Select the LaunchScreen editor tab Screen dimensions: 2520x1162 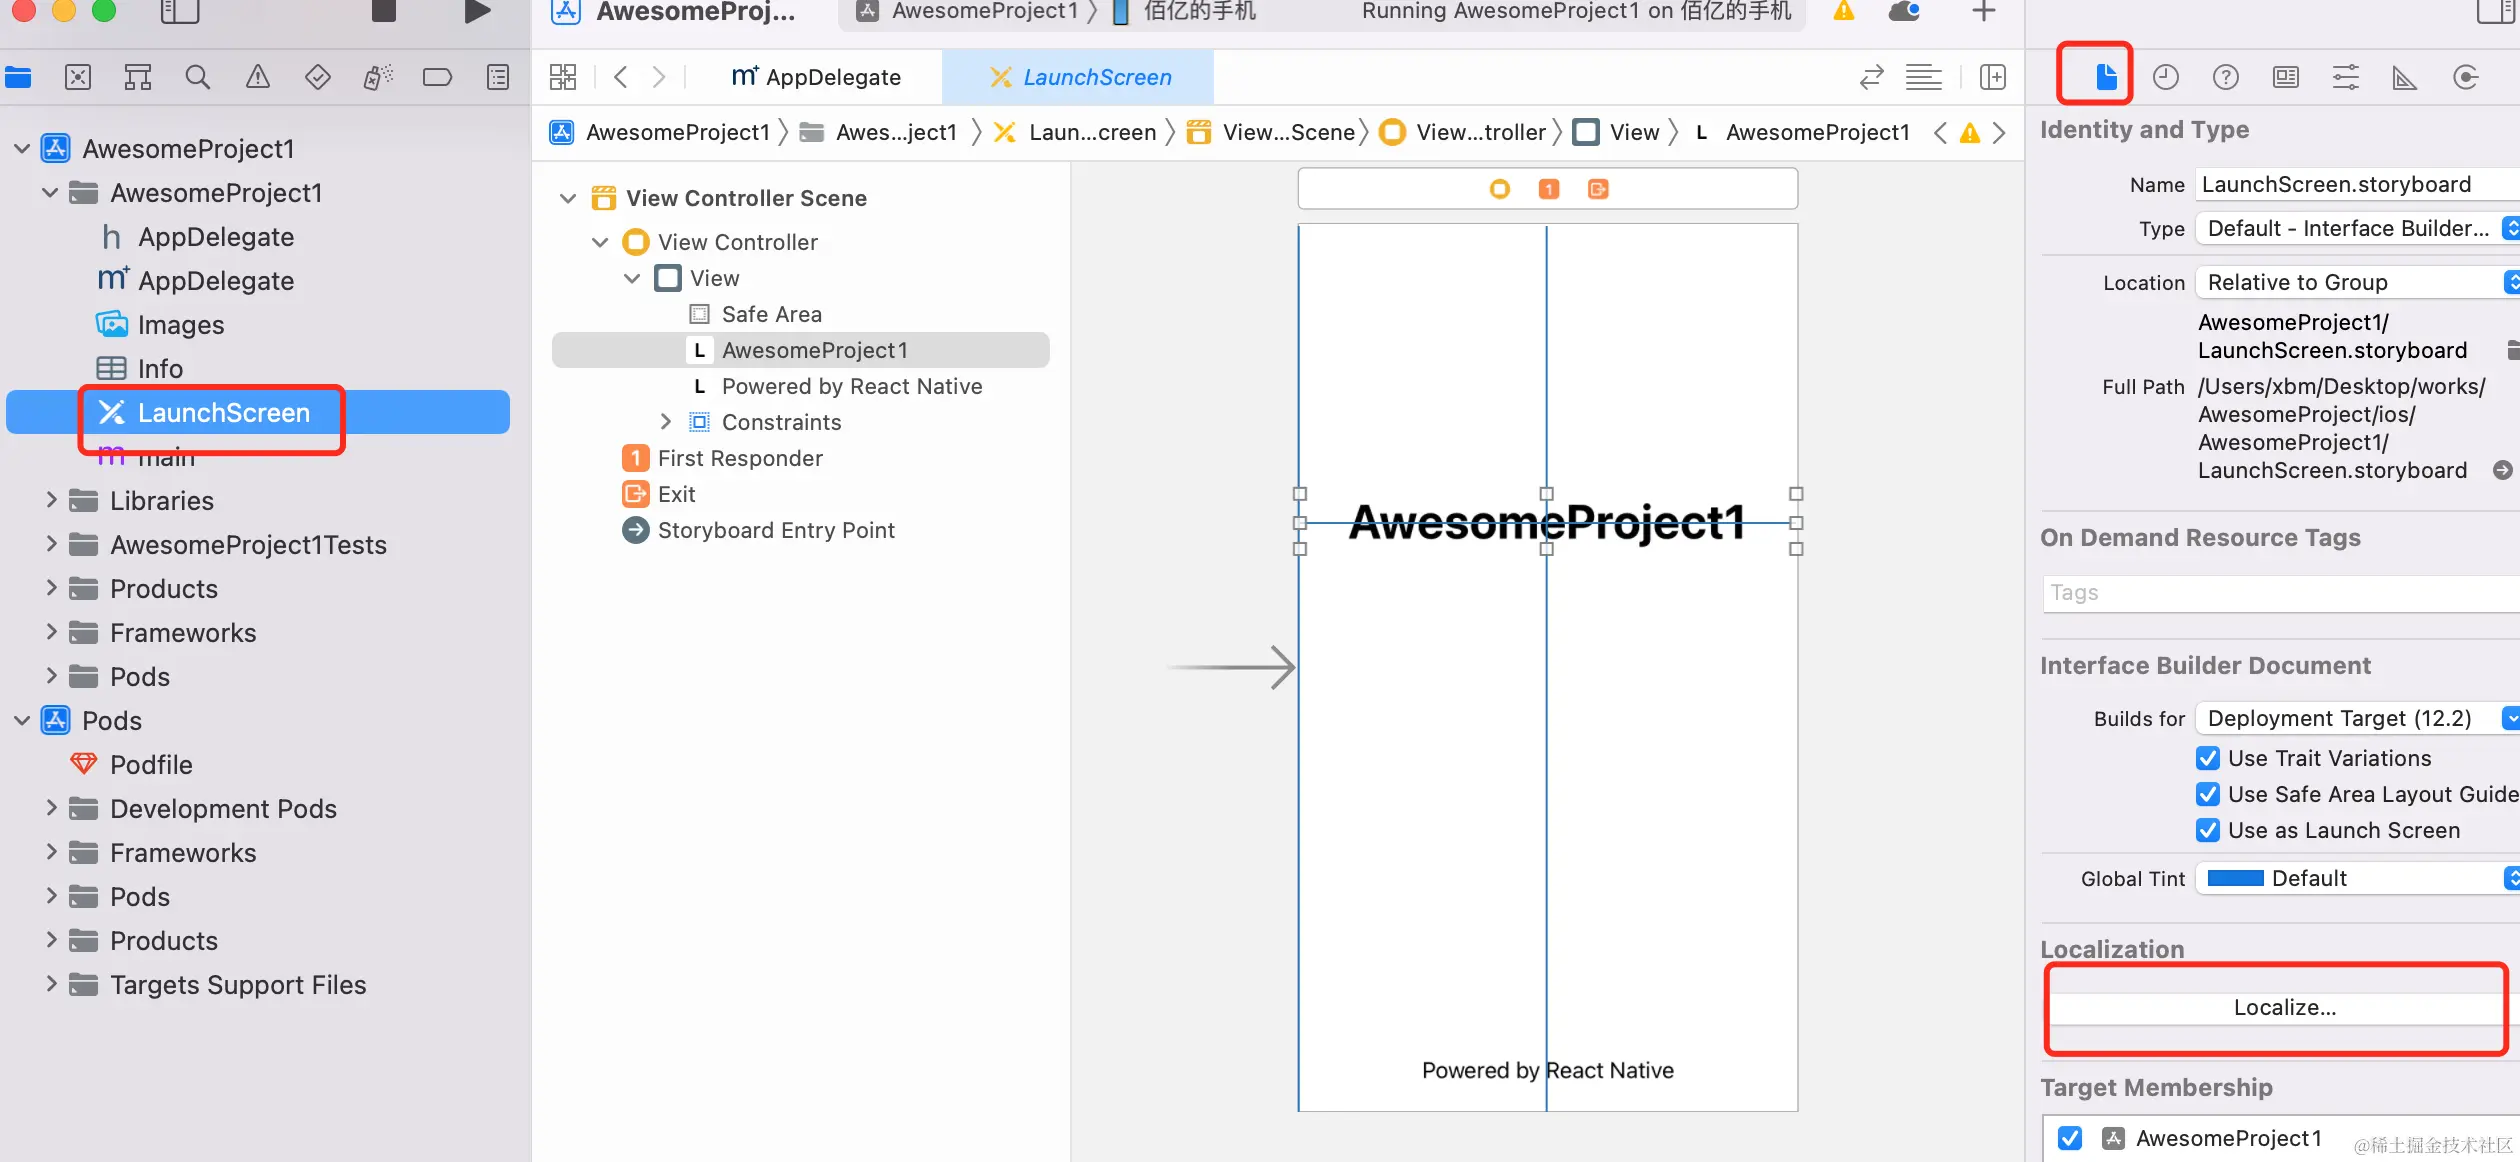coord(1079,77)
